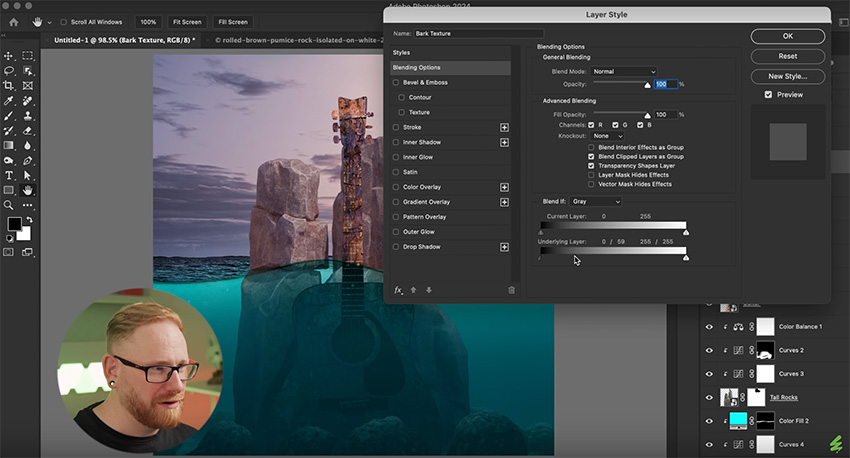Click the New Style... button

coord(787,76)
